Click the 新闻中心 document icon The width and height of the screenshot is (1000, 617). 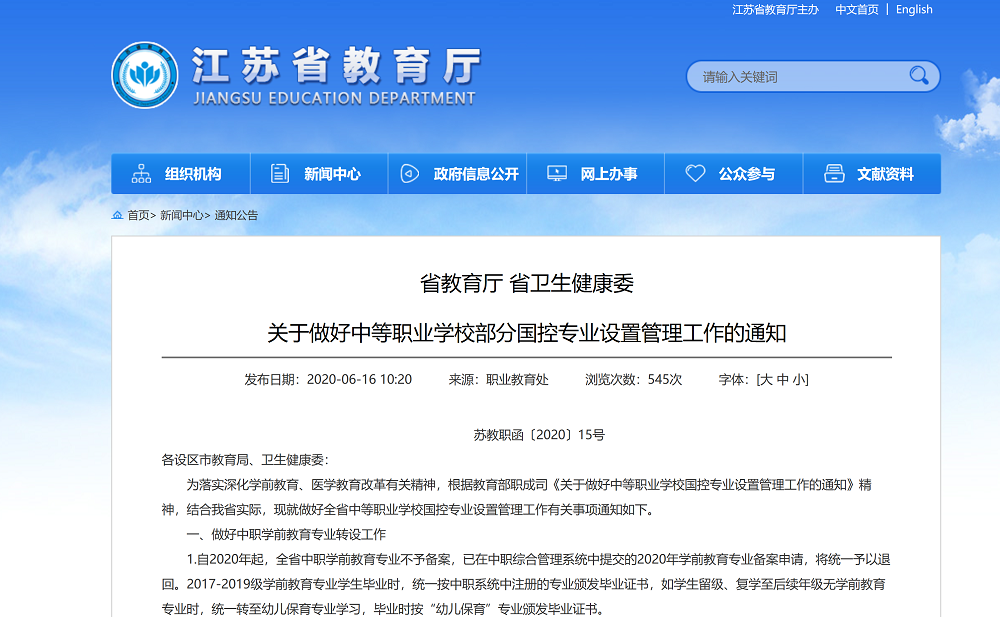(280, 174)
